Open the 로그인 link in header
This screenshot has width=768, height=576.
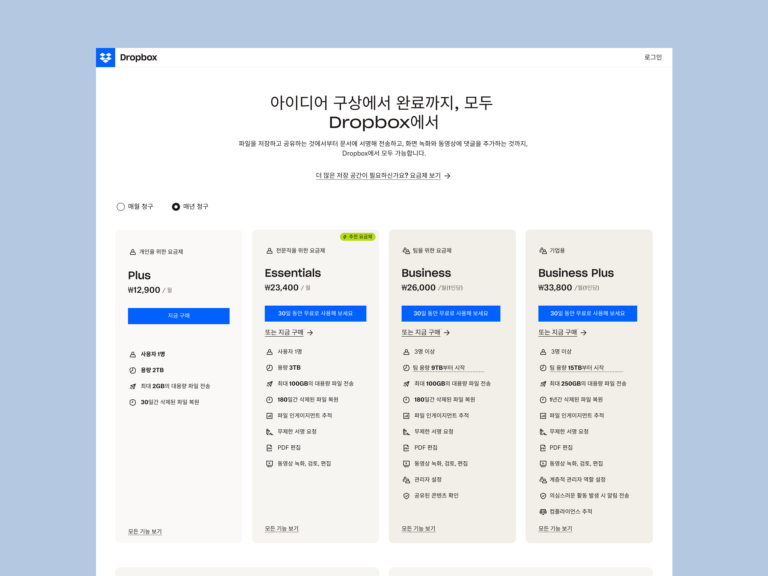click(x=652, y=57)
